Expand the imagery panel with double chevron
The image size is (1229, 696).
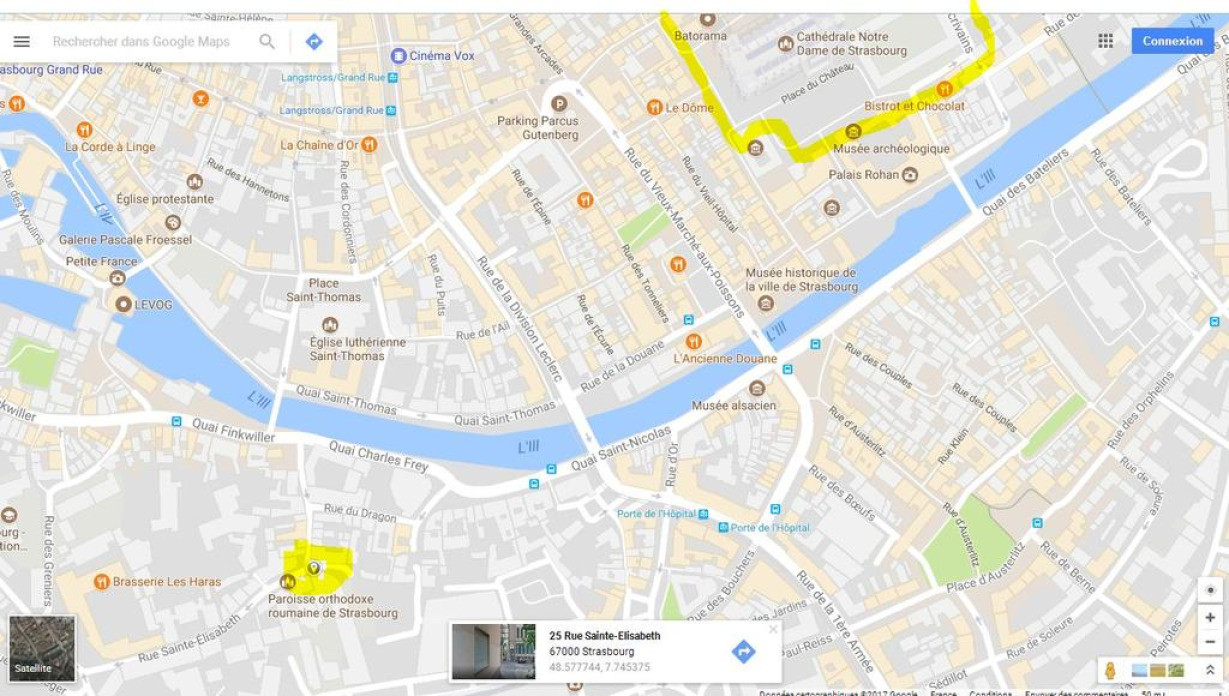pyautogui.click(x=1209, y=670)
